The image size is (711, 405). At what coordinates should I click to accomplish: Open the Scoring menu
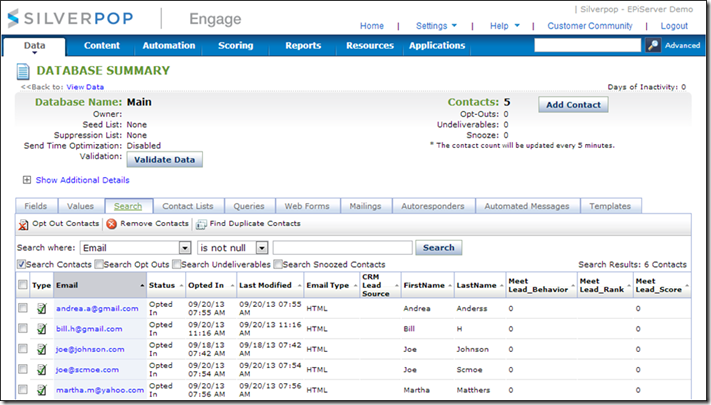point(236,45)
